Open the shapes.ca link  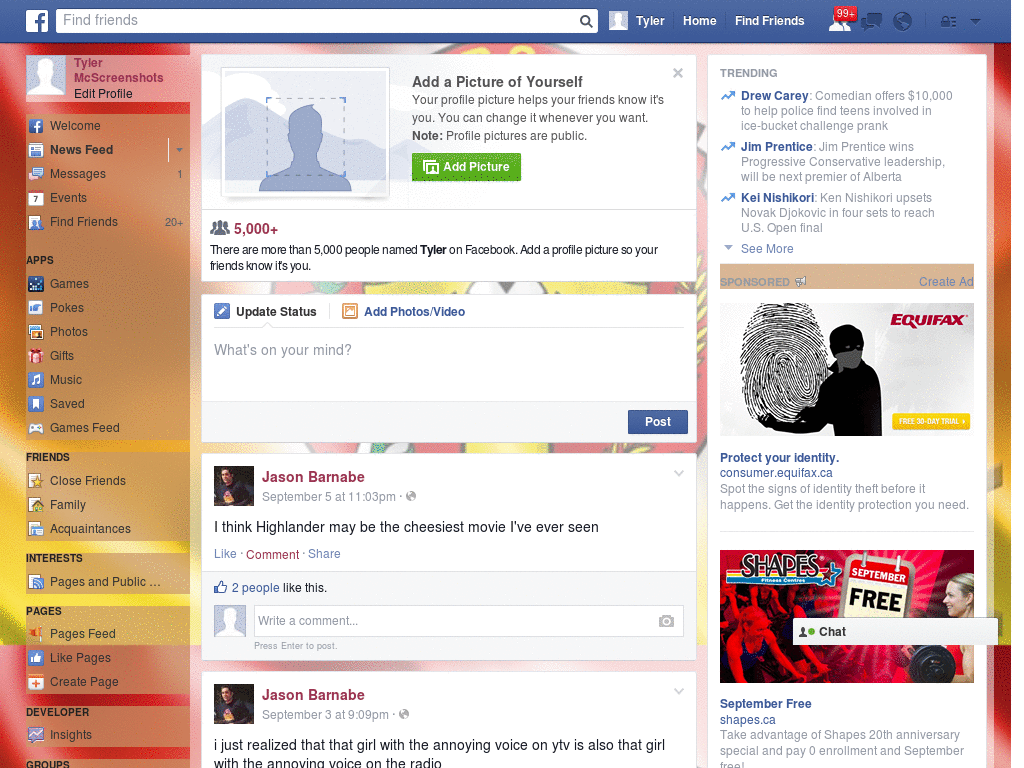coord(748,720)
